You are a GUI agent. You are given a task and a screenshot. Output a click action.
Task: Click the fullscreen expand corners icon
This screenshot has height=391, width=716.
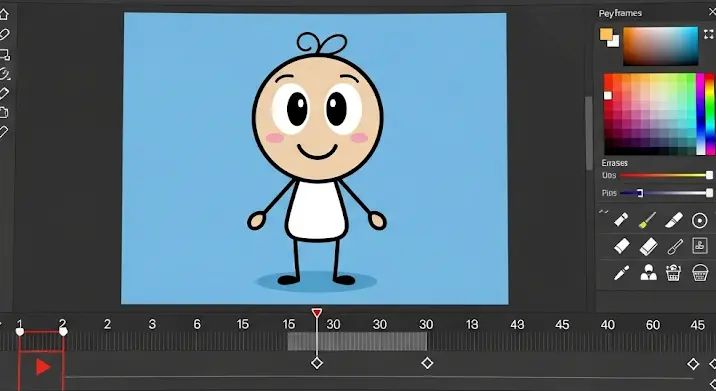[709, 34]
